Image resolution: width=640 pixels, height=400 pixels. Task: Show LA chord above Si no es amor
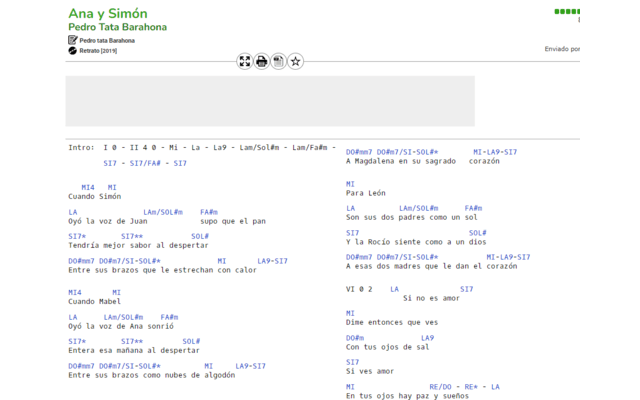394,289
